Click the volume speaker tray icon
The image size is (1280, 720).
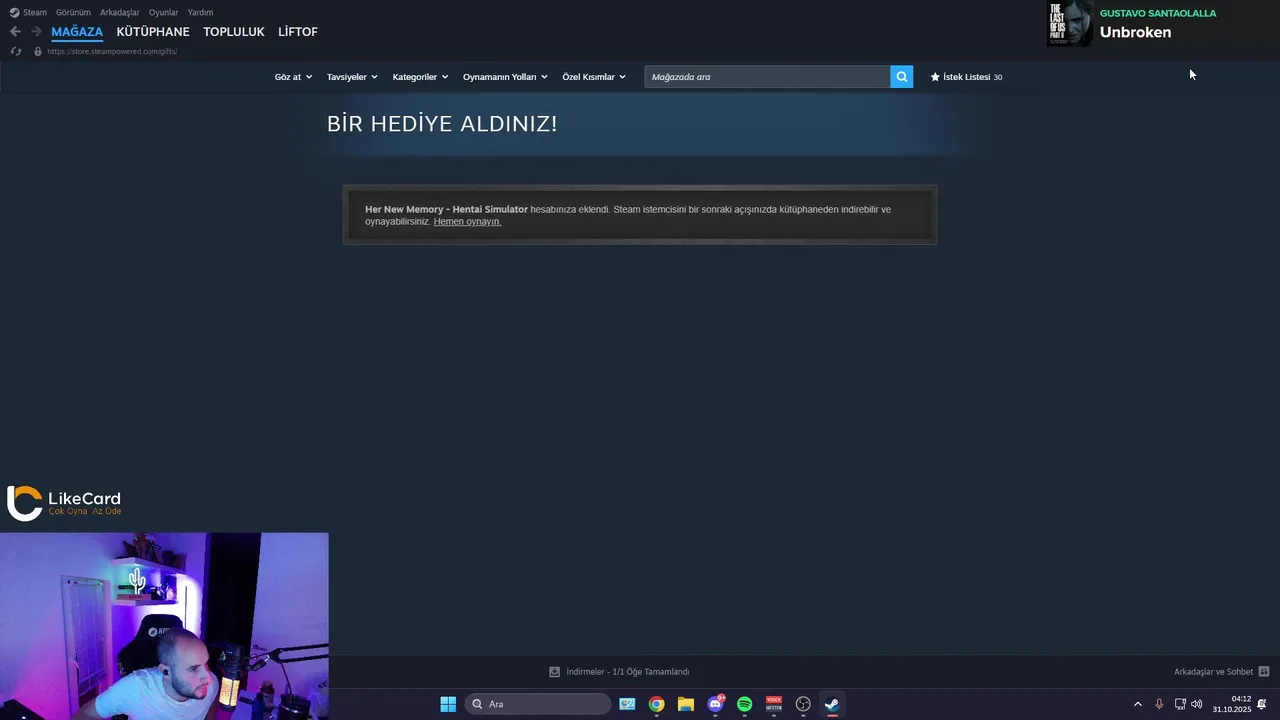pos(1197,704)
